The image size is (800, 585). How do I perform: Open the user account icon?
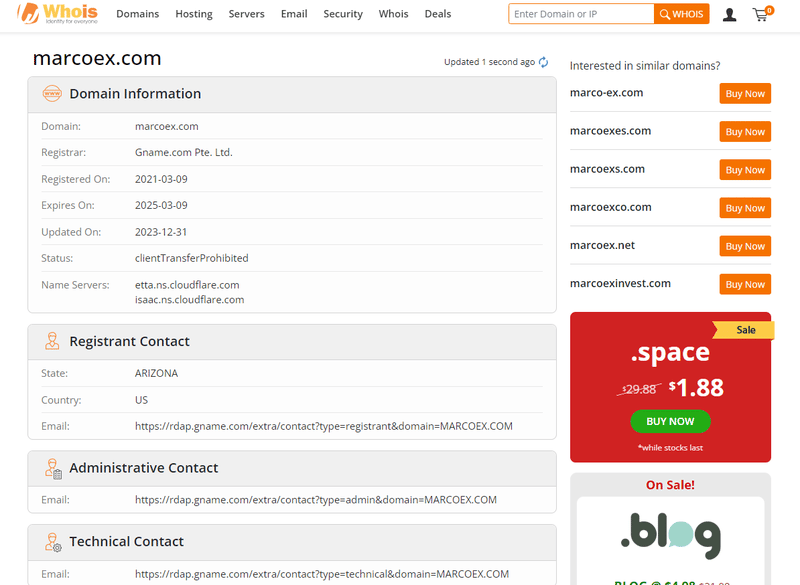click(730, 15)
